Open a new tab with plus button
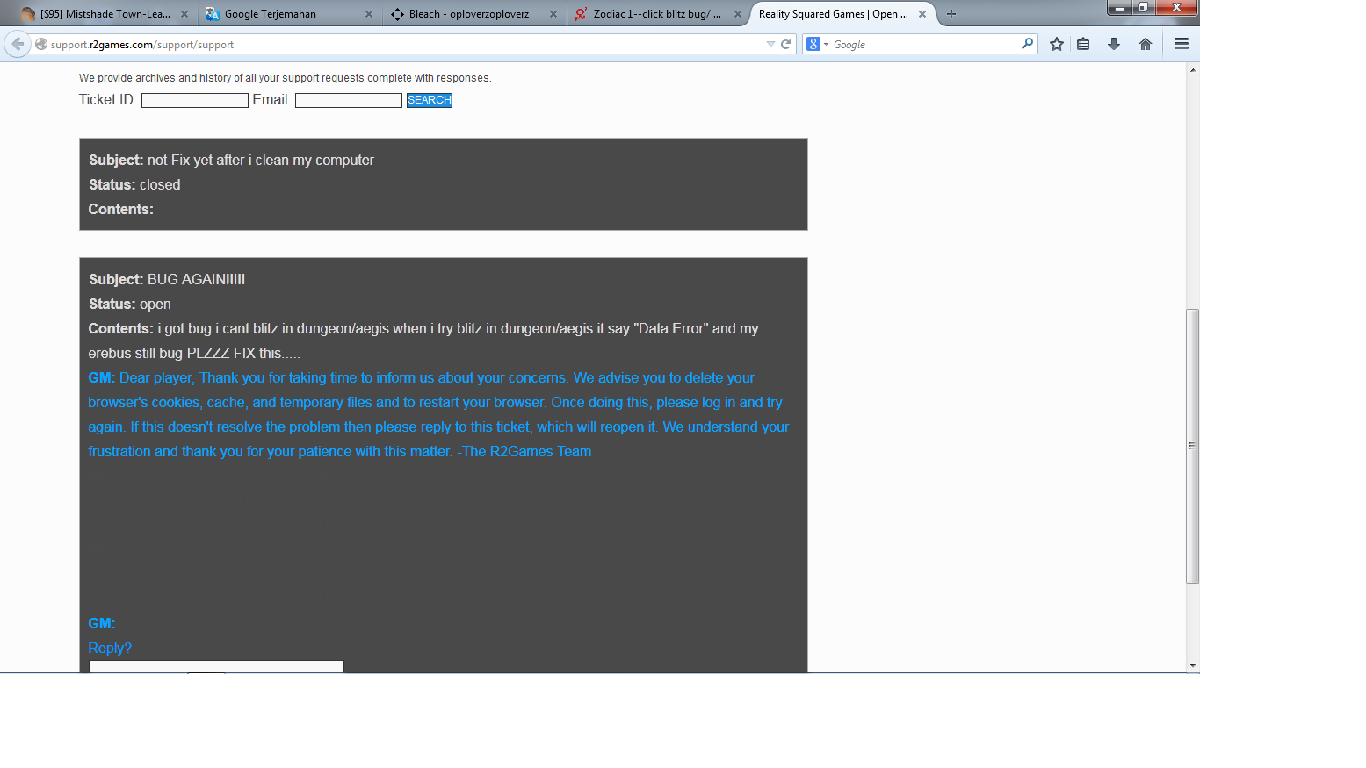The image size is (1366, 768). tap(951, 14)
